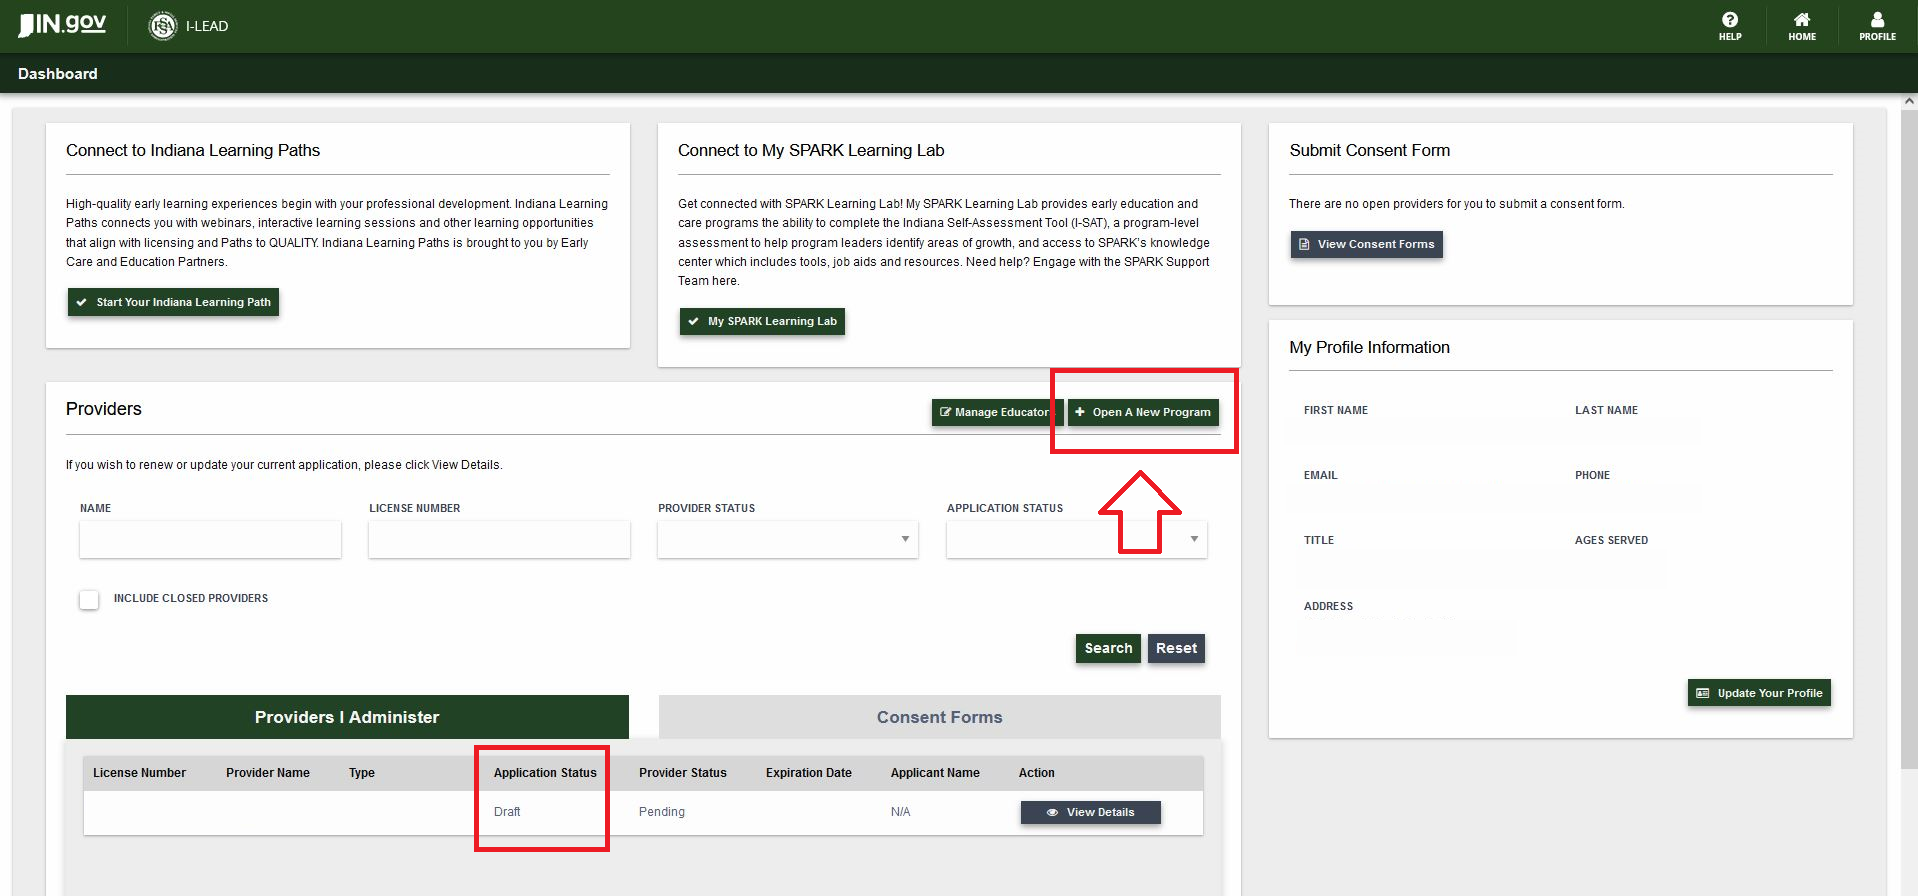Click the provider Name input field

(210, 539)
